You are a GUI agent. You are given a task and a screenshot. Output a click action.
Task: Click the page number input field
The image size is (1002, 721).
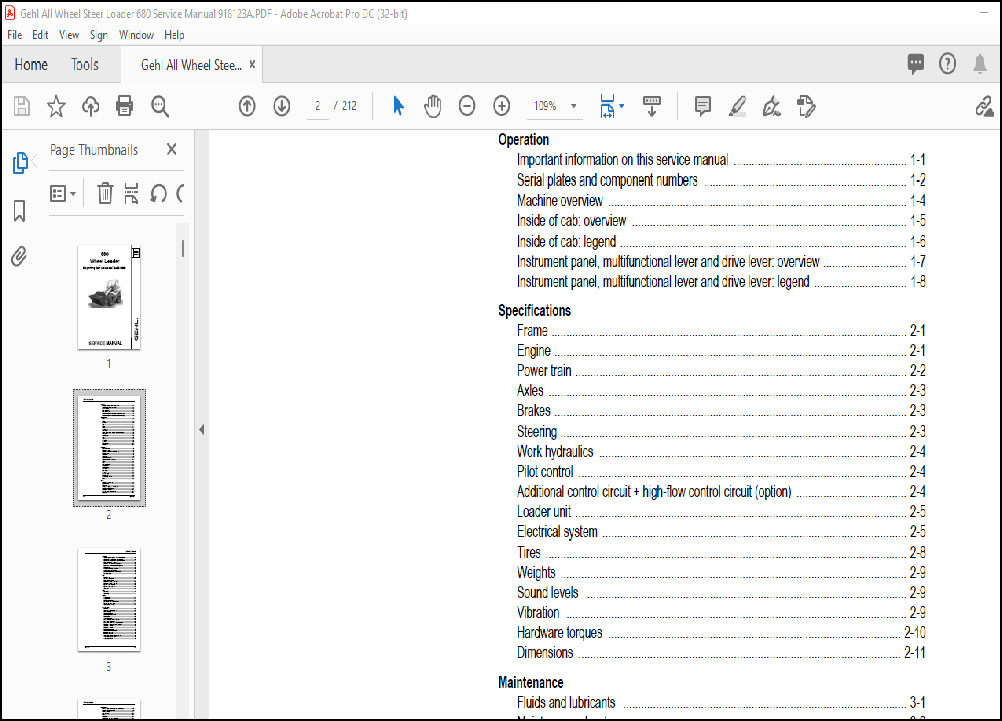(x=318, y=106)
